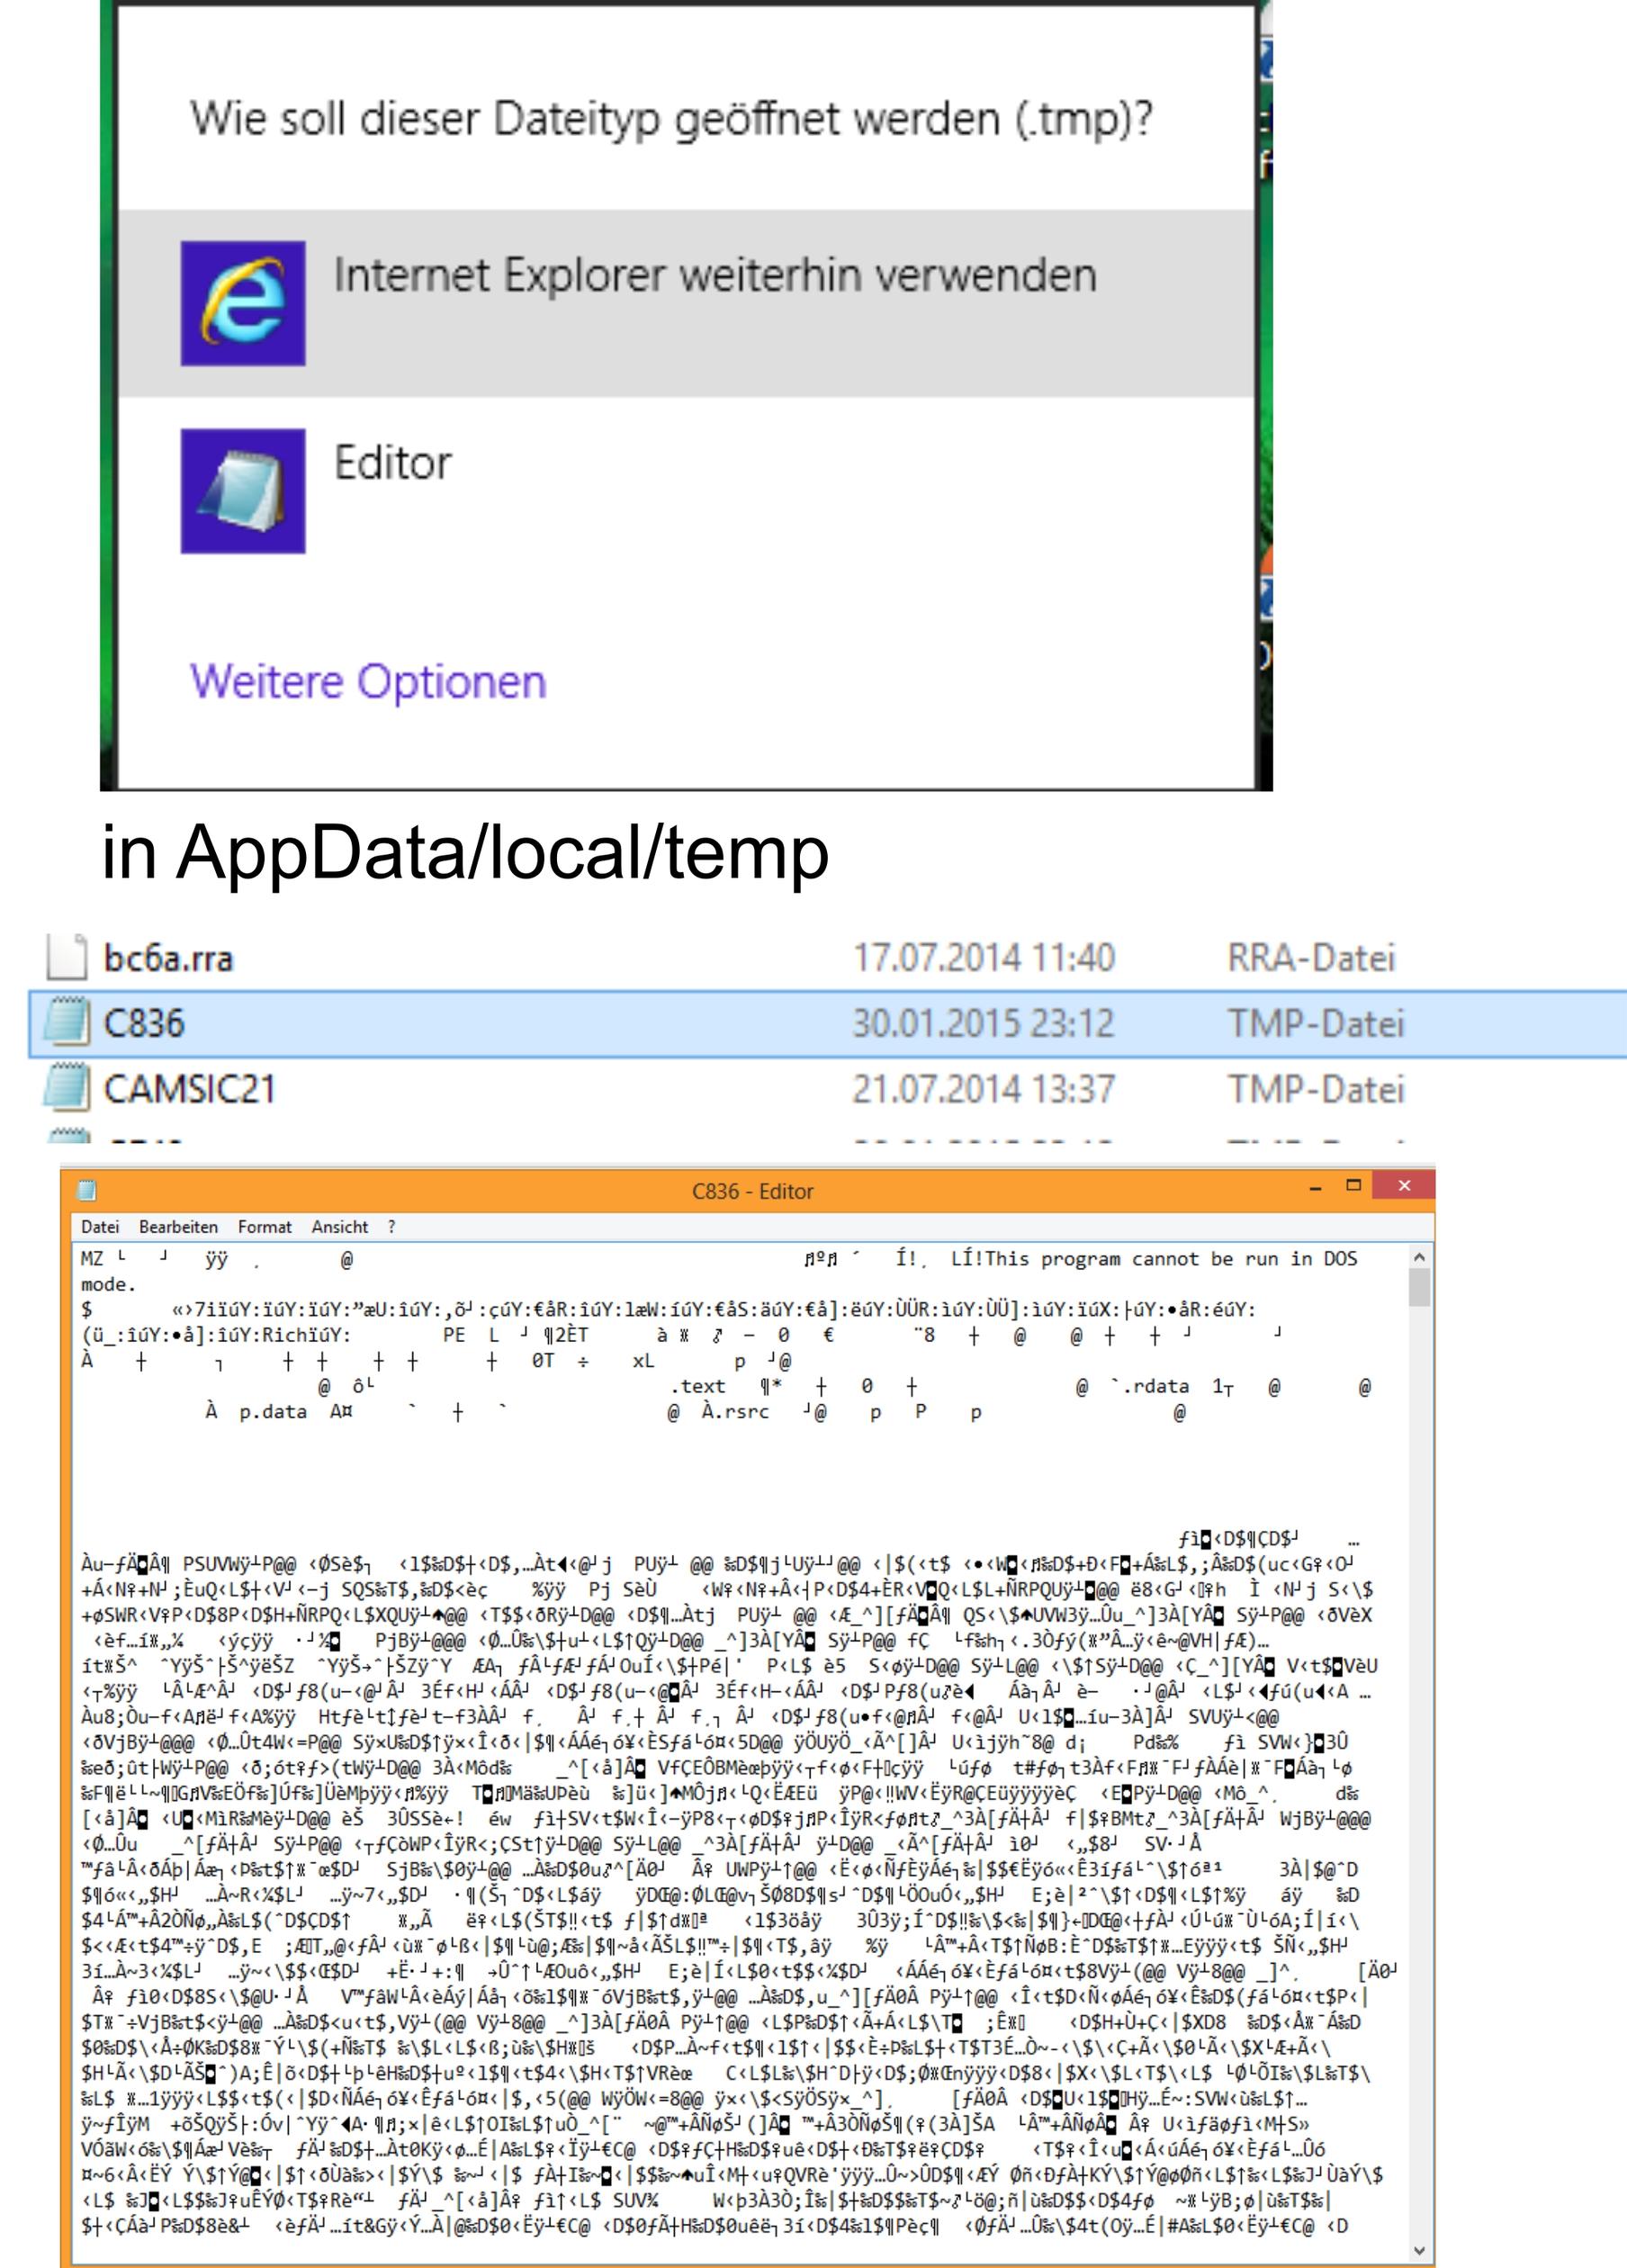Click the '.rsrc' section name in Editor
The height and width of the screenshot is (2268, 1627).
pyautogui.click(x=735, y=1412)
